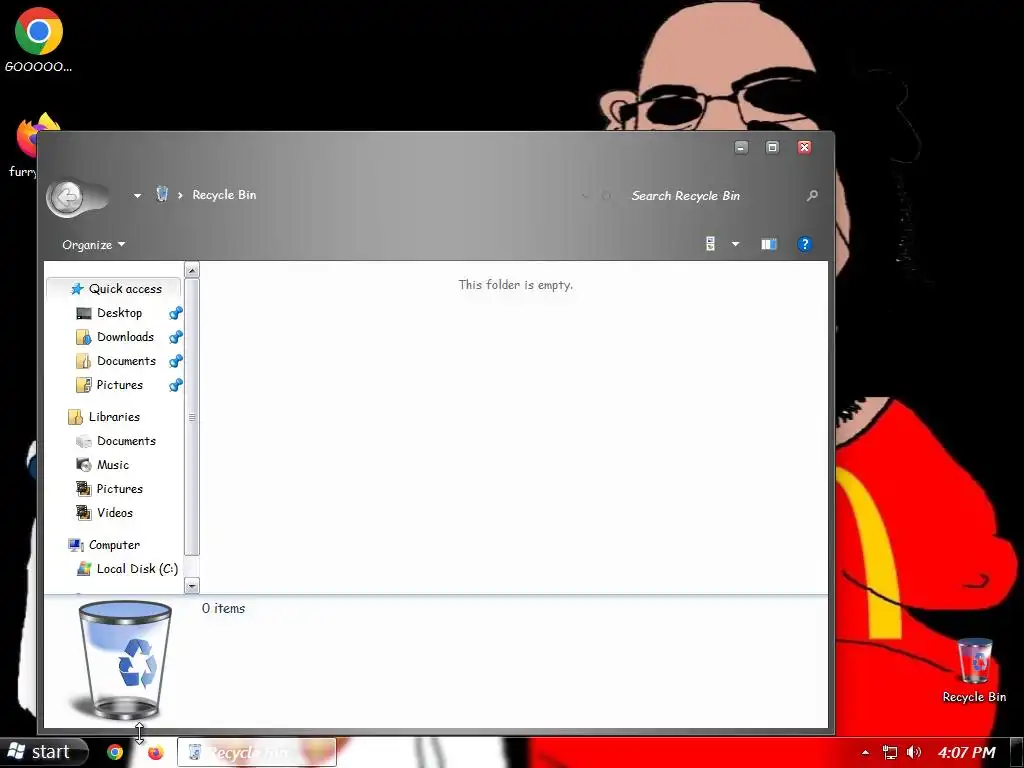Select Quick access in the navigation pane
The width and height of the screenshot is (1024, 768).
116,289
